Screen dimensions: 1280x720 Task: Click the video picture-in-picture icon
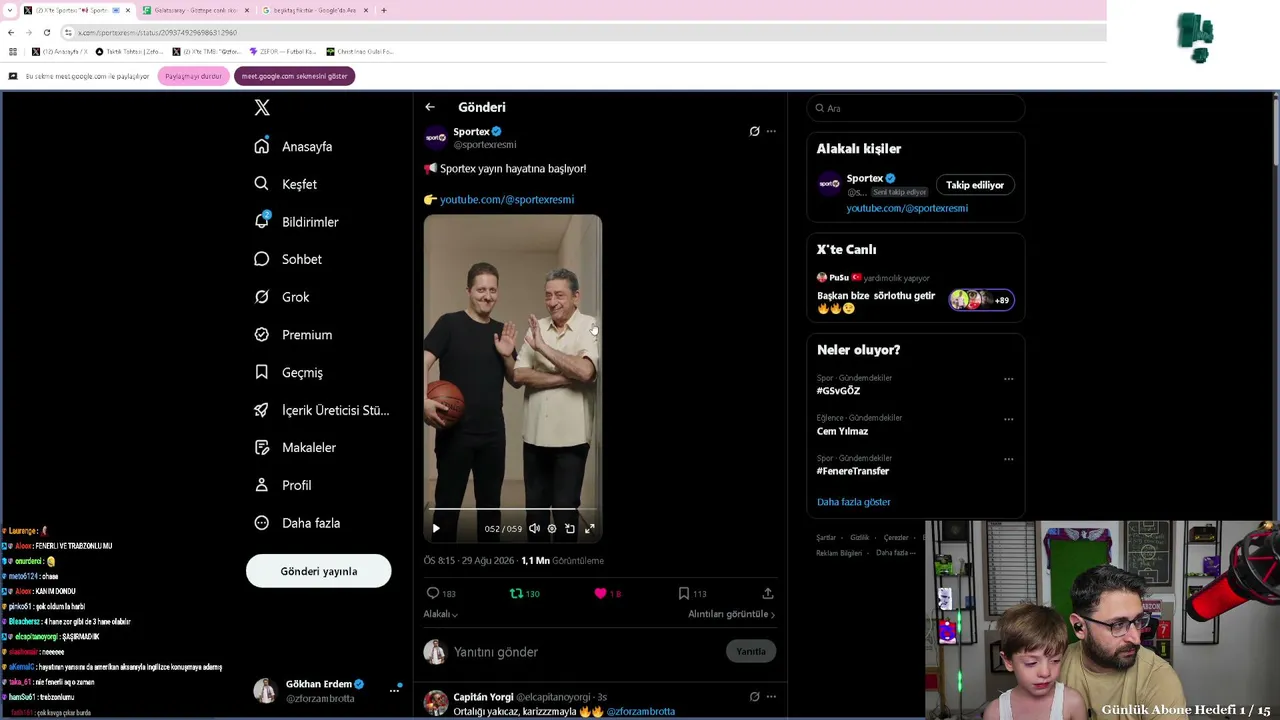point(570,528)
